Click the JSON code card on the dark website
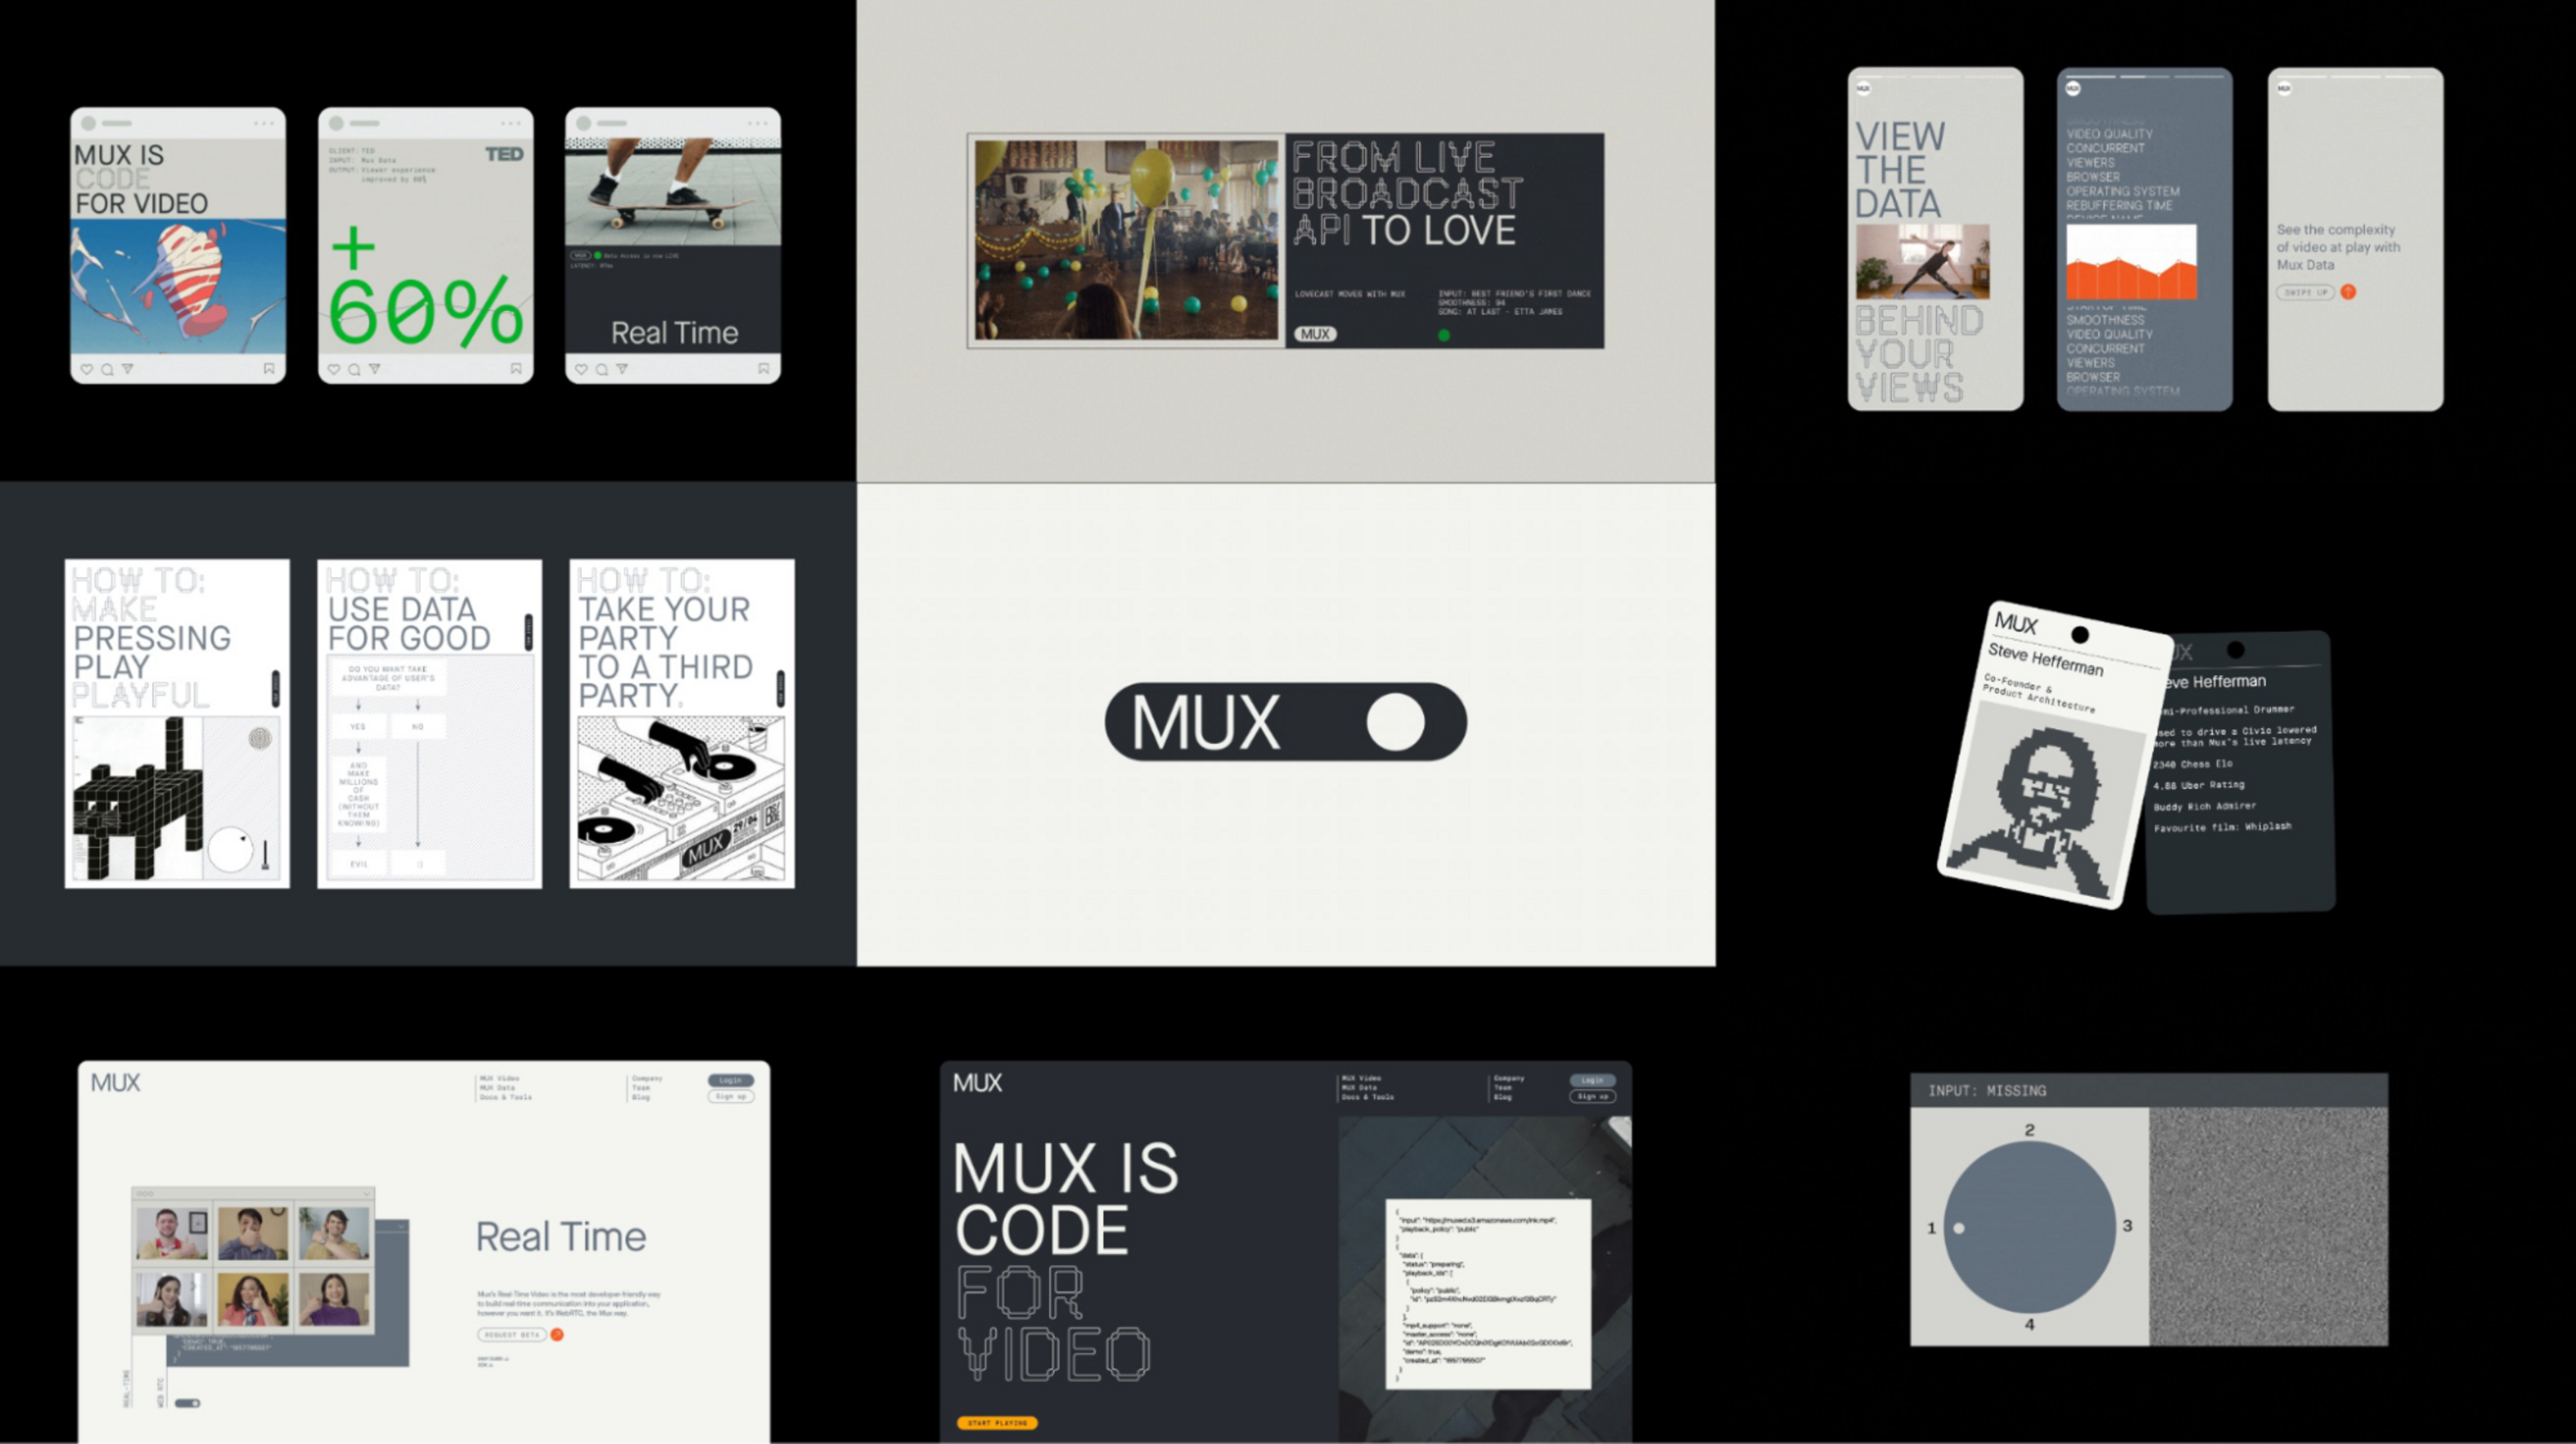 (1488, 1294)
